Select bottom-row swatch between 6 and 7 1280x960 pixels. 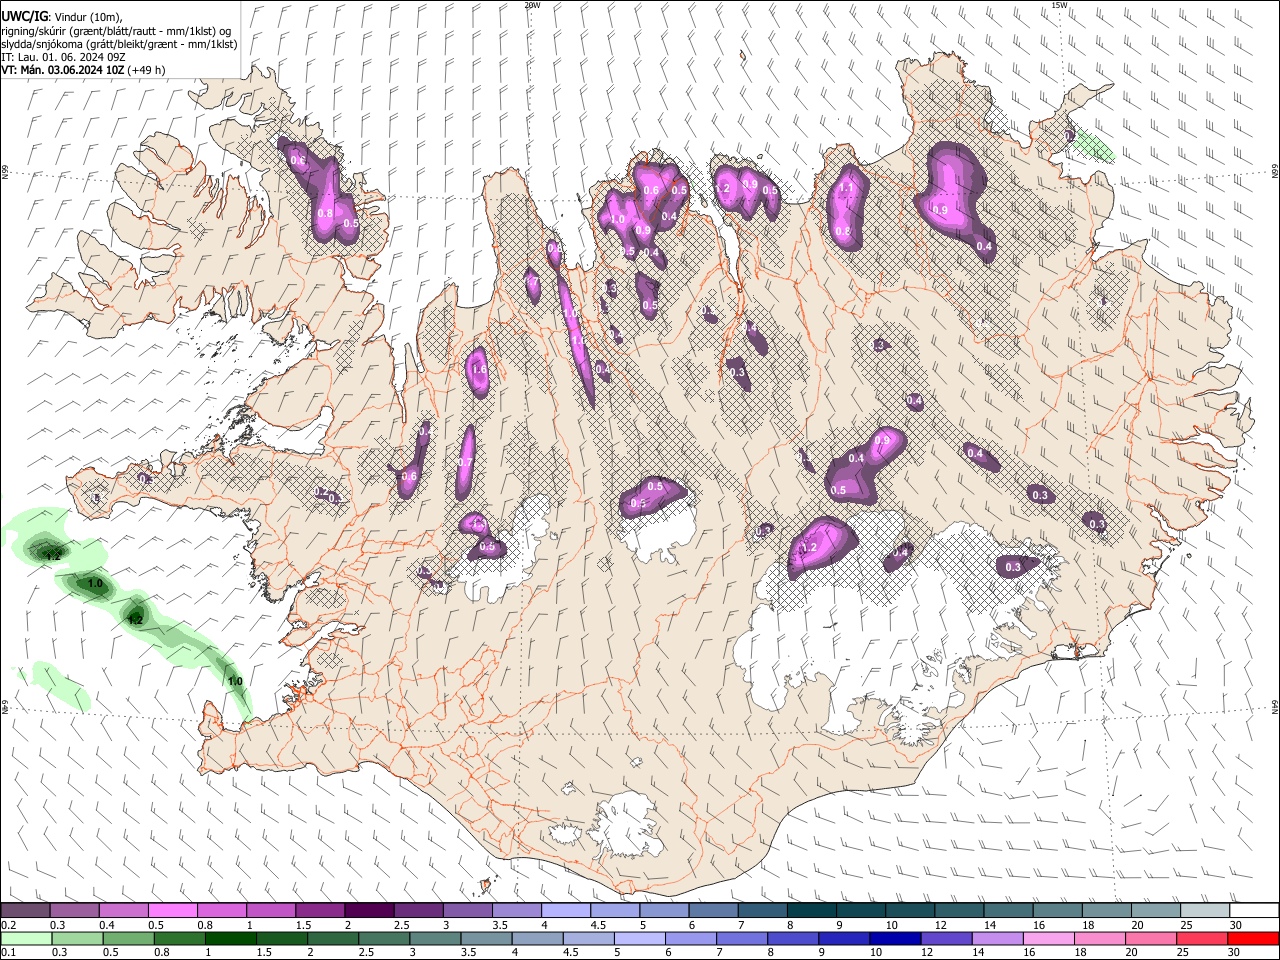pos(693,938)
